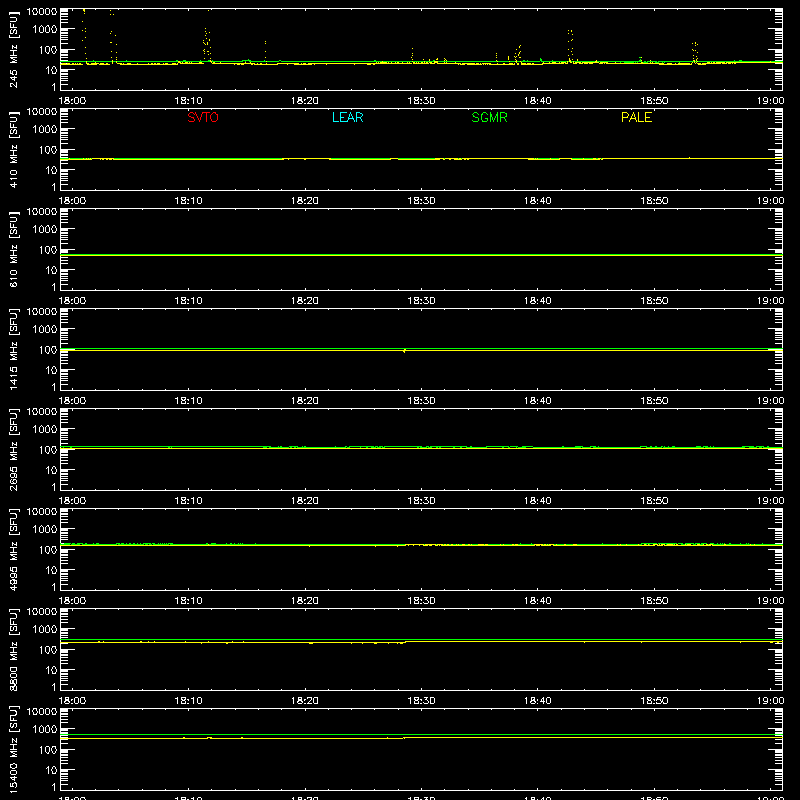The height and width of the screenshot is (800, 800).
Task: Click the 8800 MHz [SFU] axis label
Action: 13,649
